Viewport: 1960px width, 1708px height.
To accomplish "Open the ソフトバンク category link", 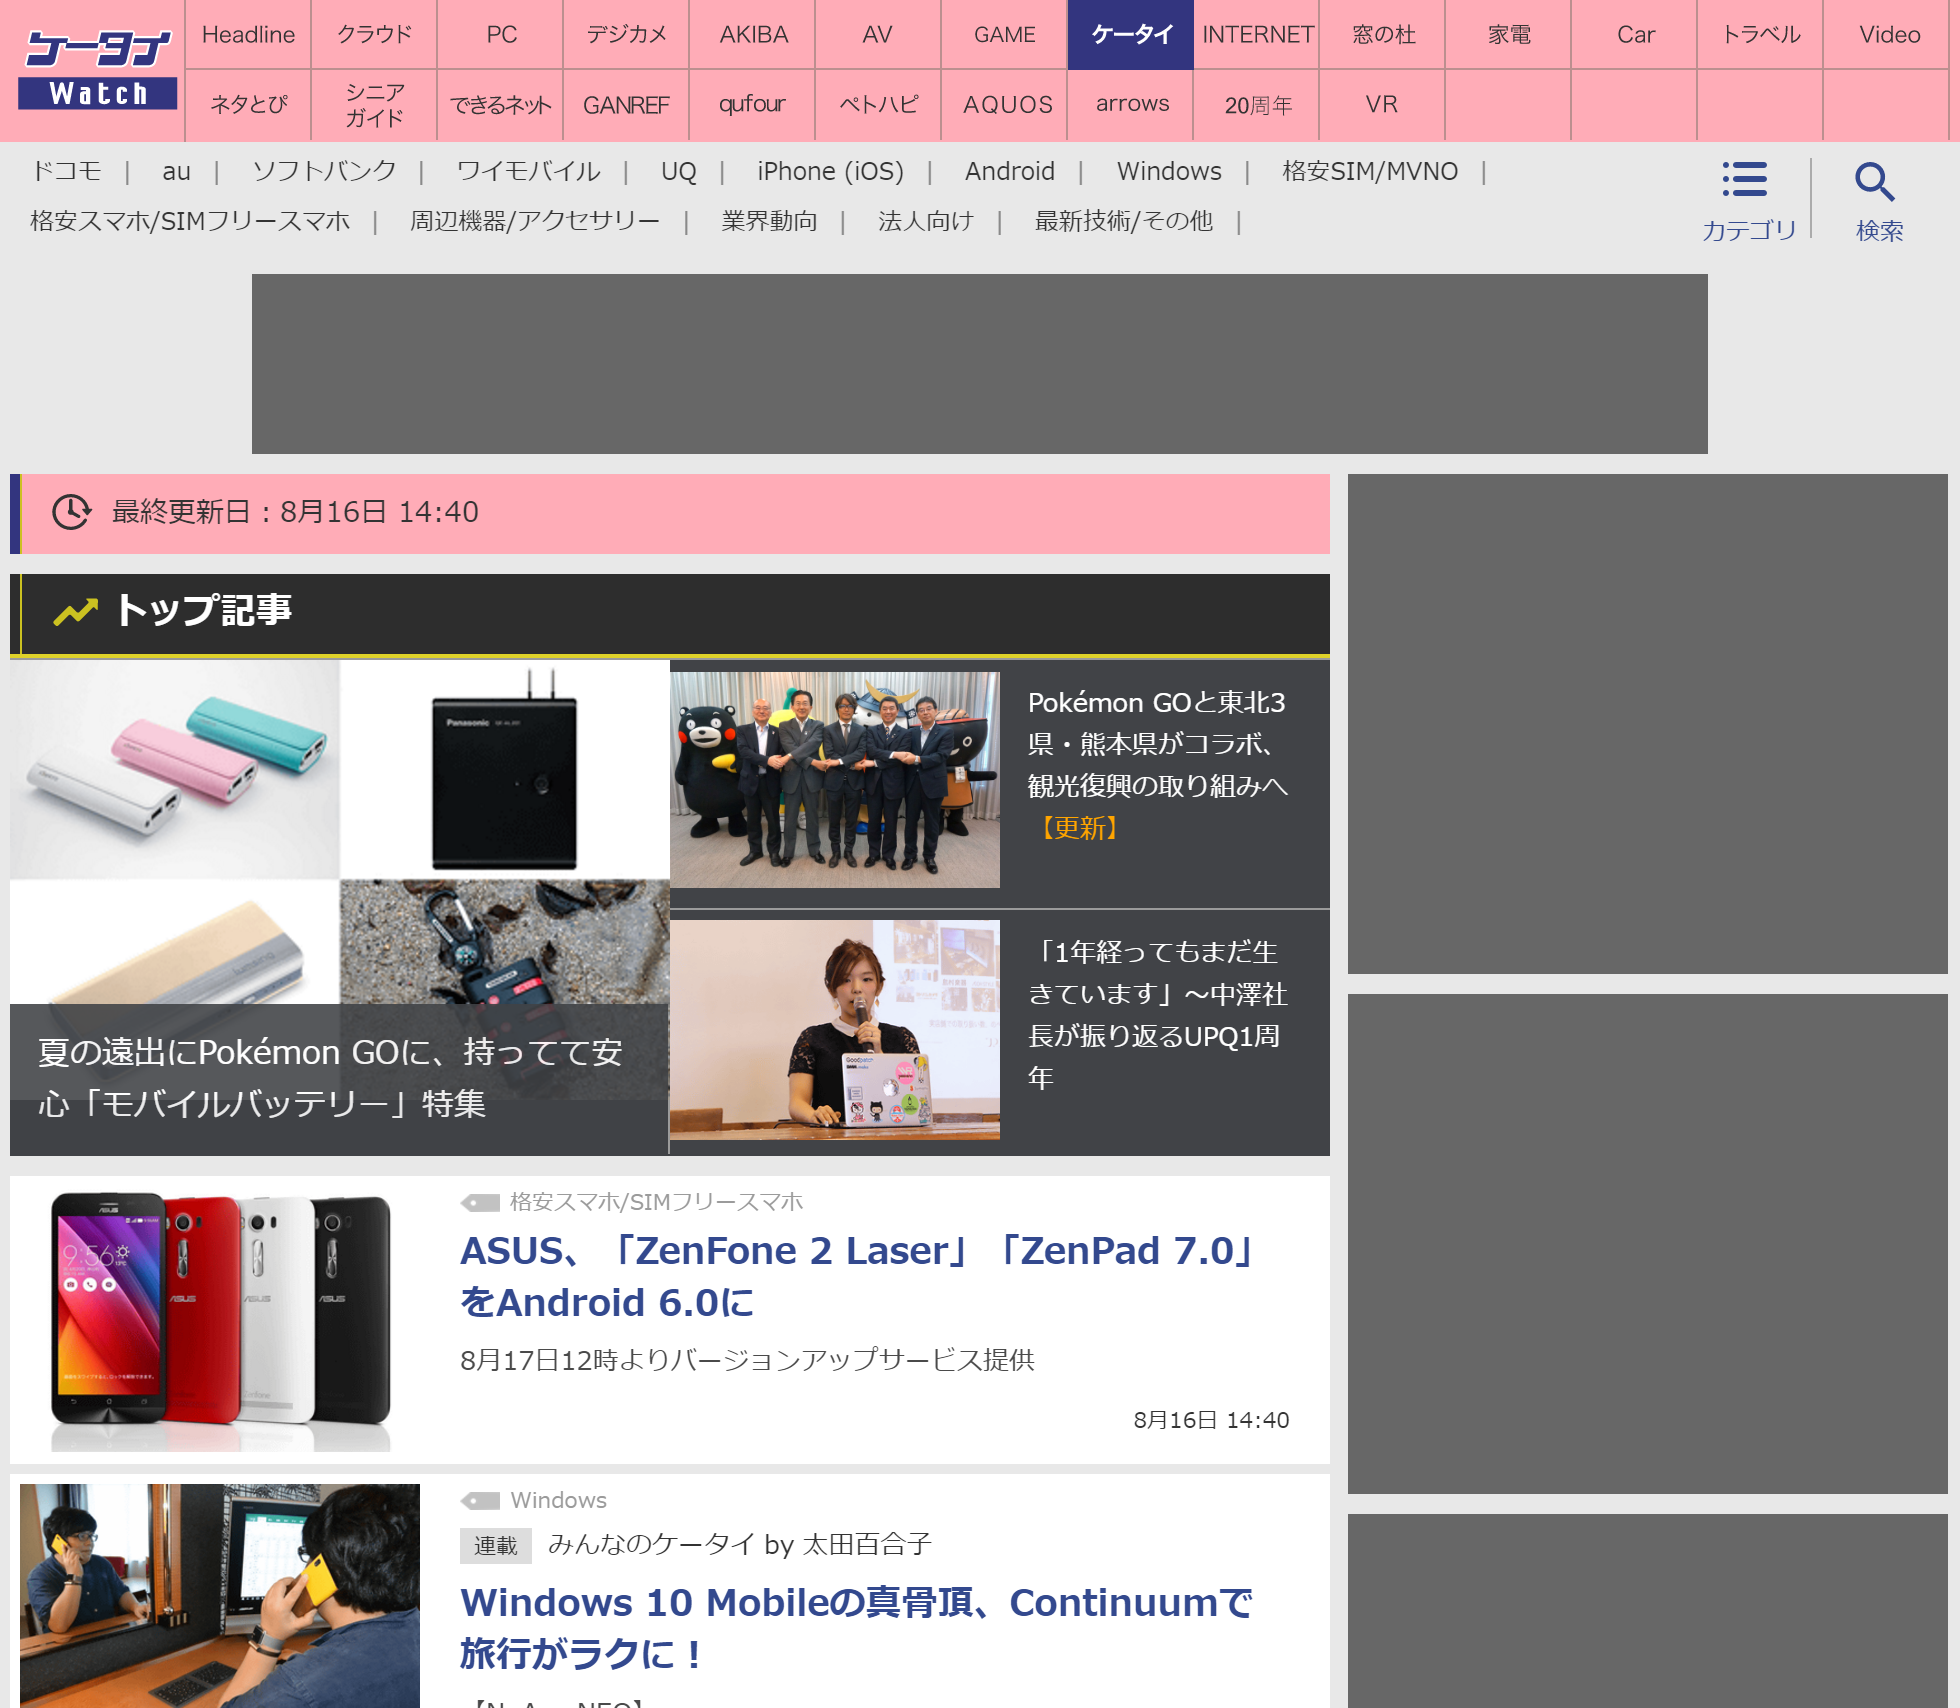I will point(324,172).
